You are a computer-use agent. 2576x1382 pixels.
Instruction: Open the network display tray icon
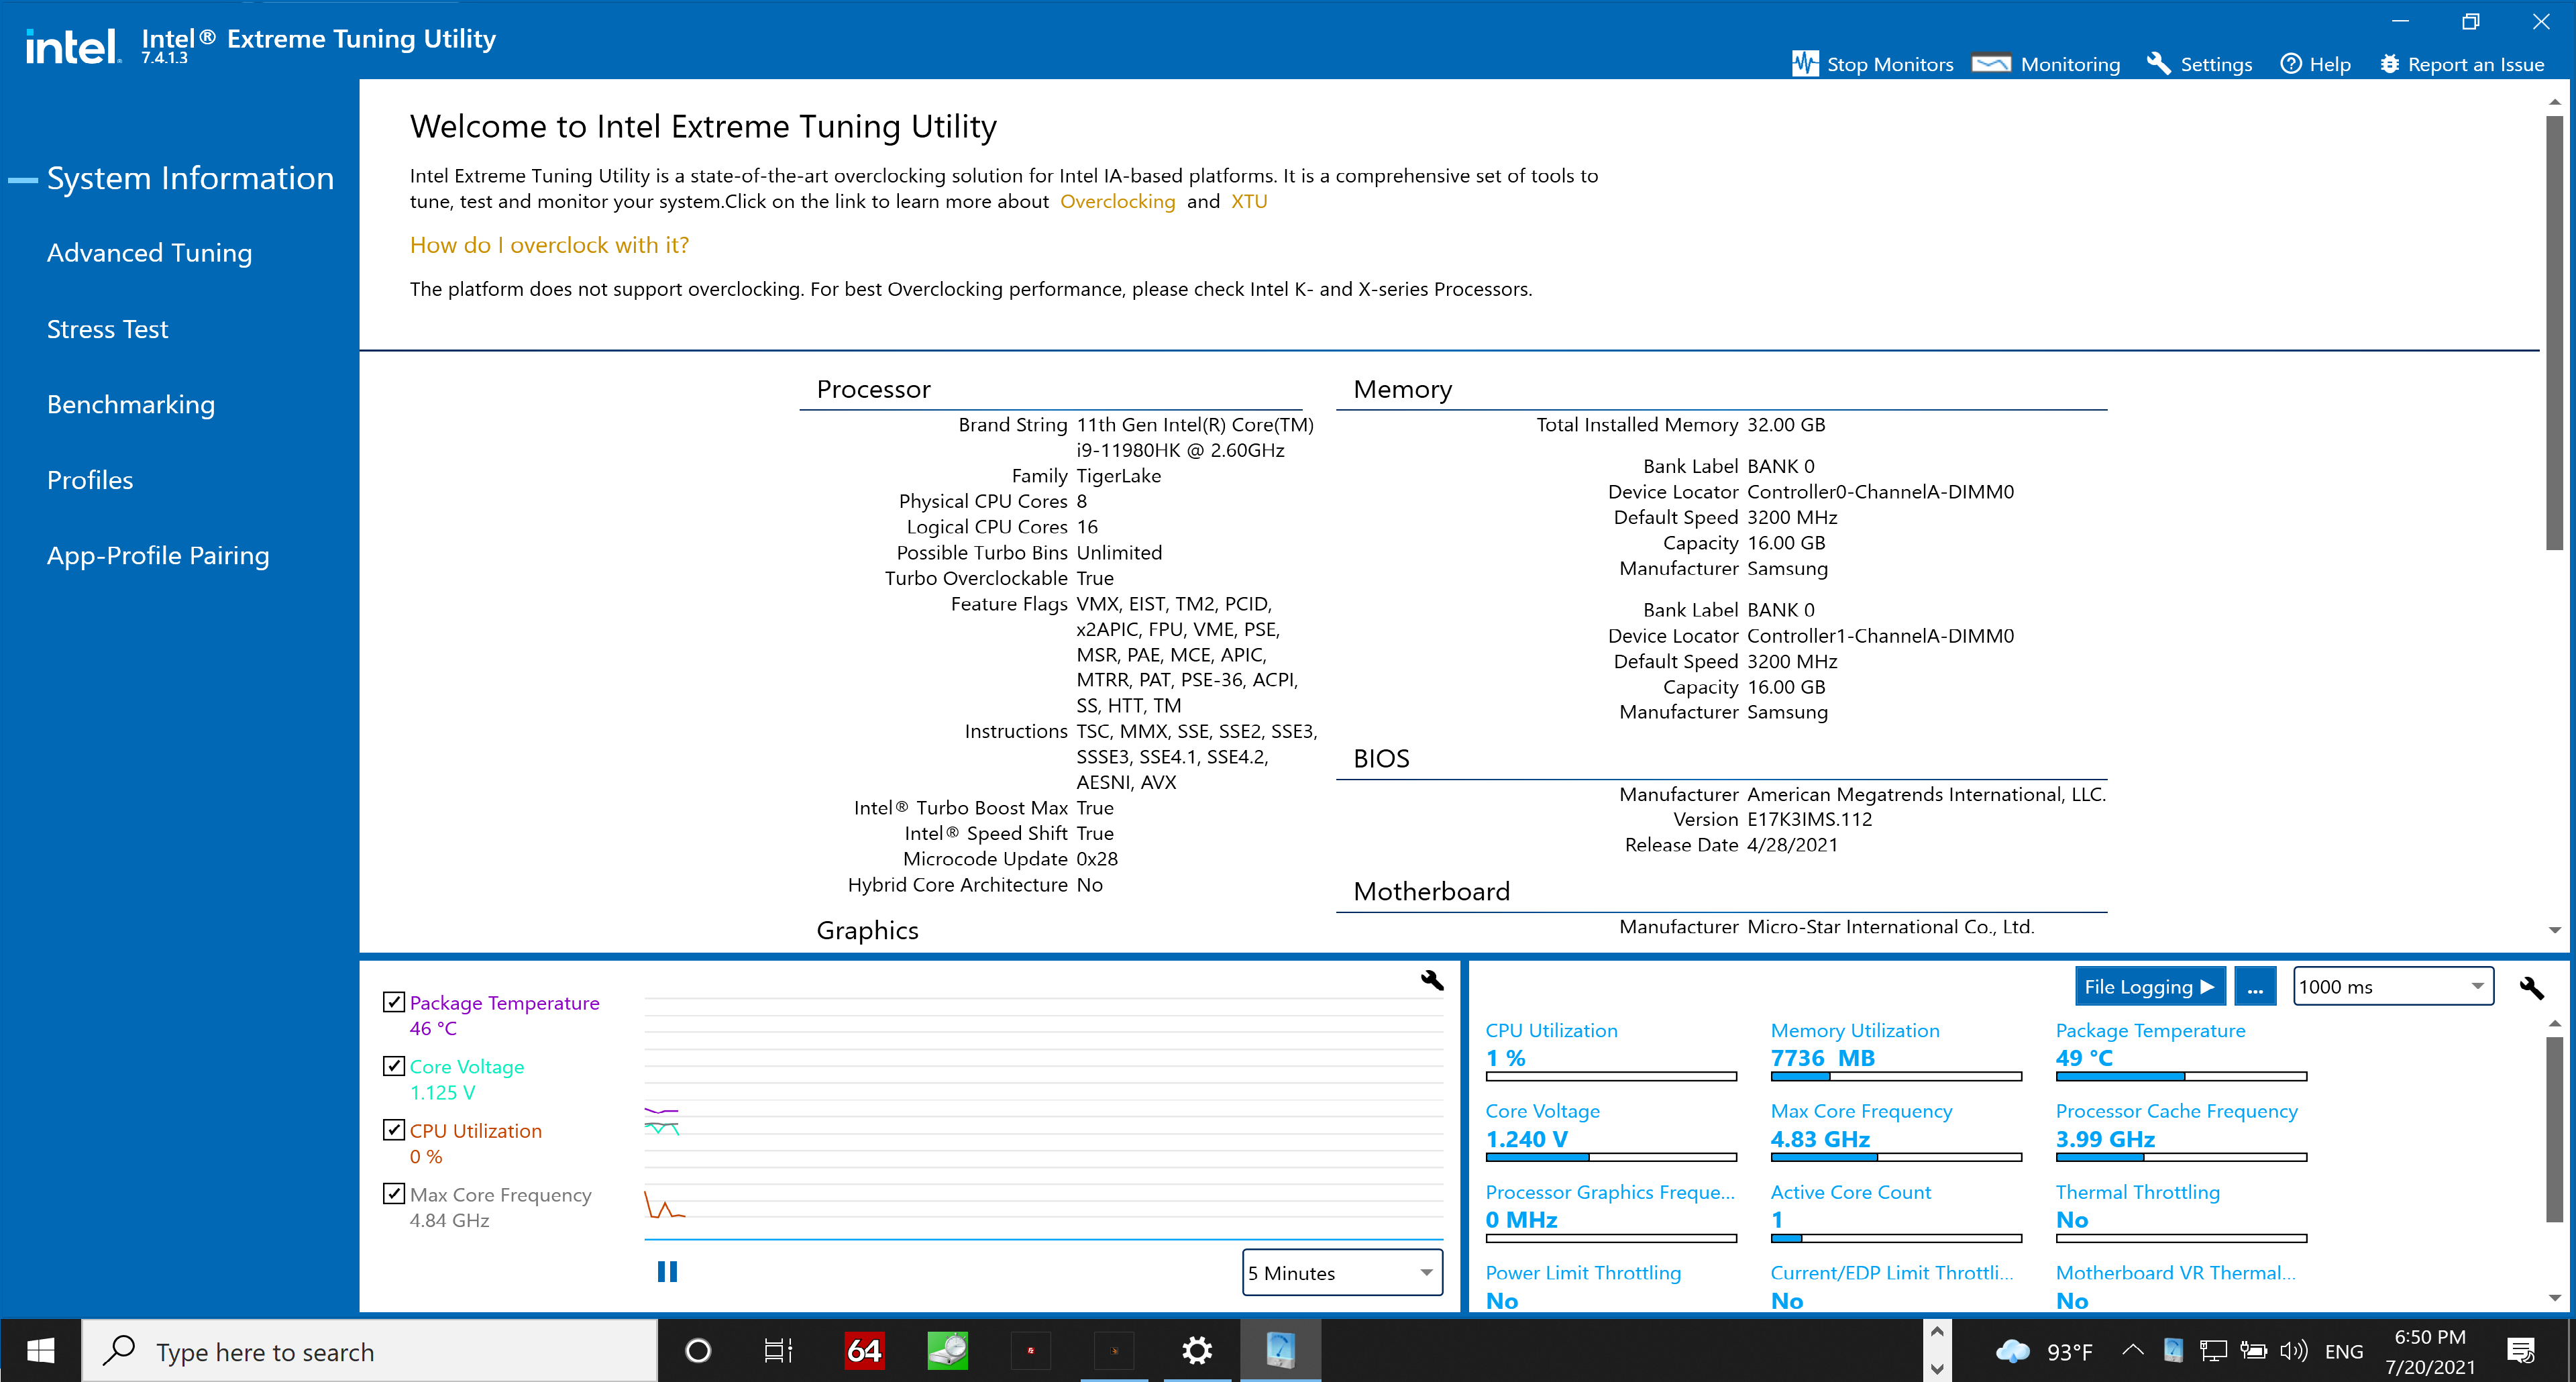click(2213, 1351)
